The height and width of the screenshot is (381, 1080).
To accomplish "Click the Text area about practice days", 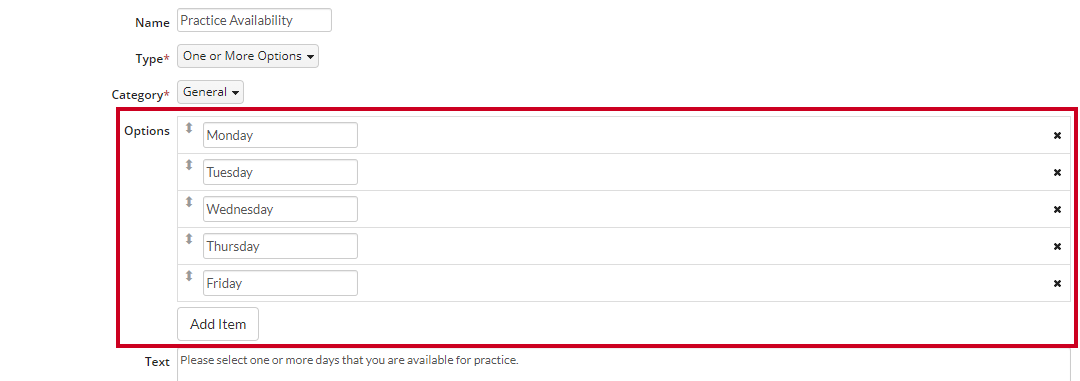I will point(624,365).
